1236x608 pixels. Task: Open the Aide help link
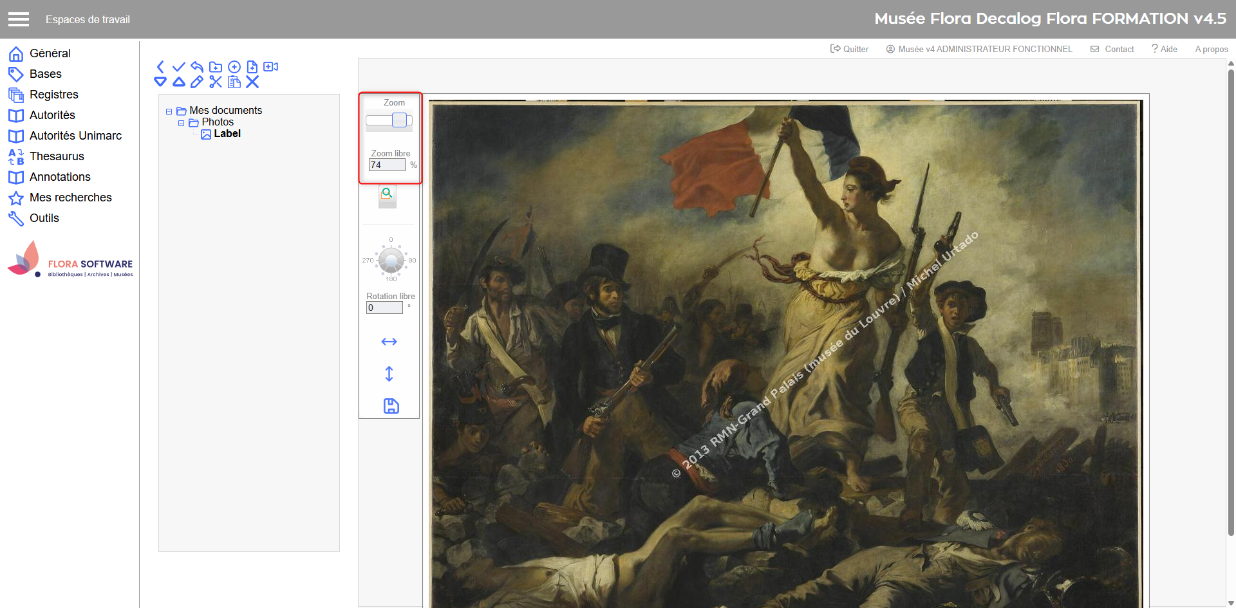[1164, 49]
